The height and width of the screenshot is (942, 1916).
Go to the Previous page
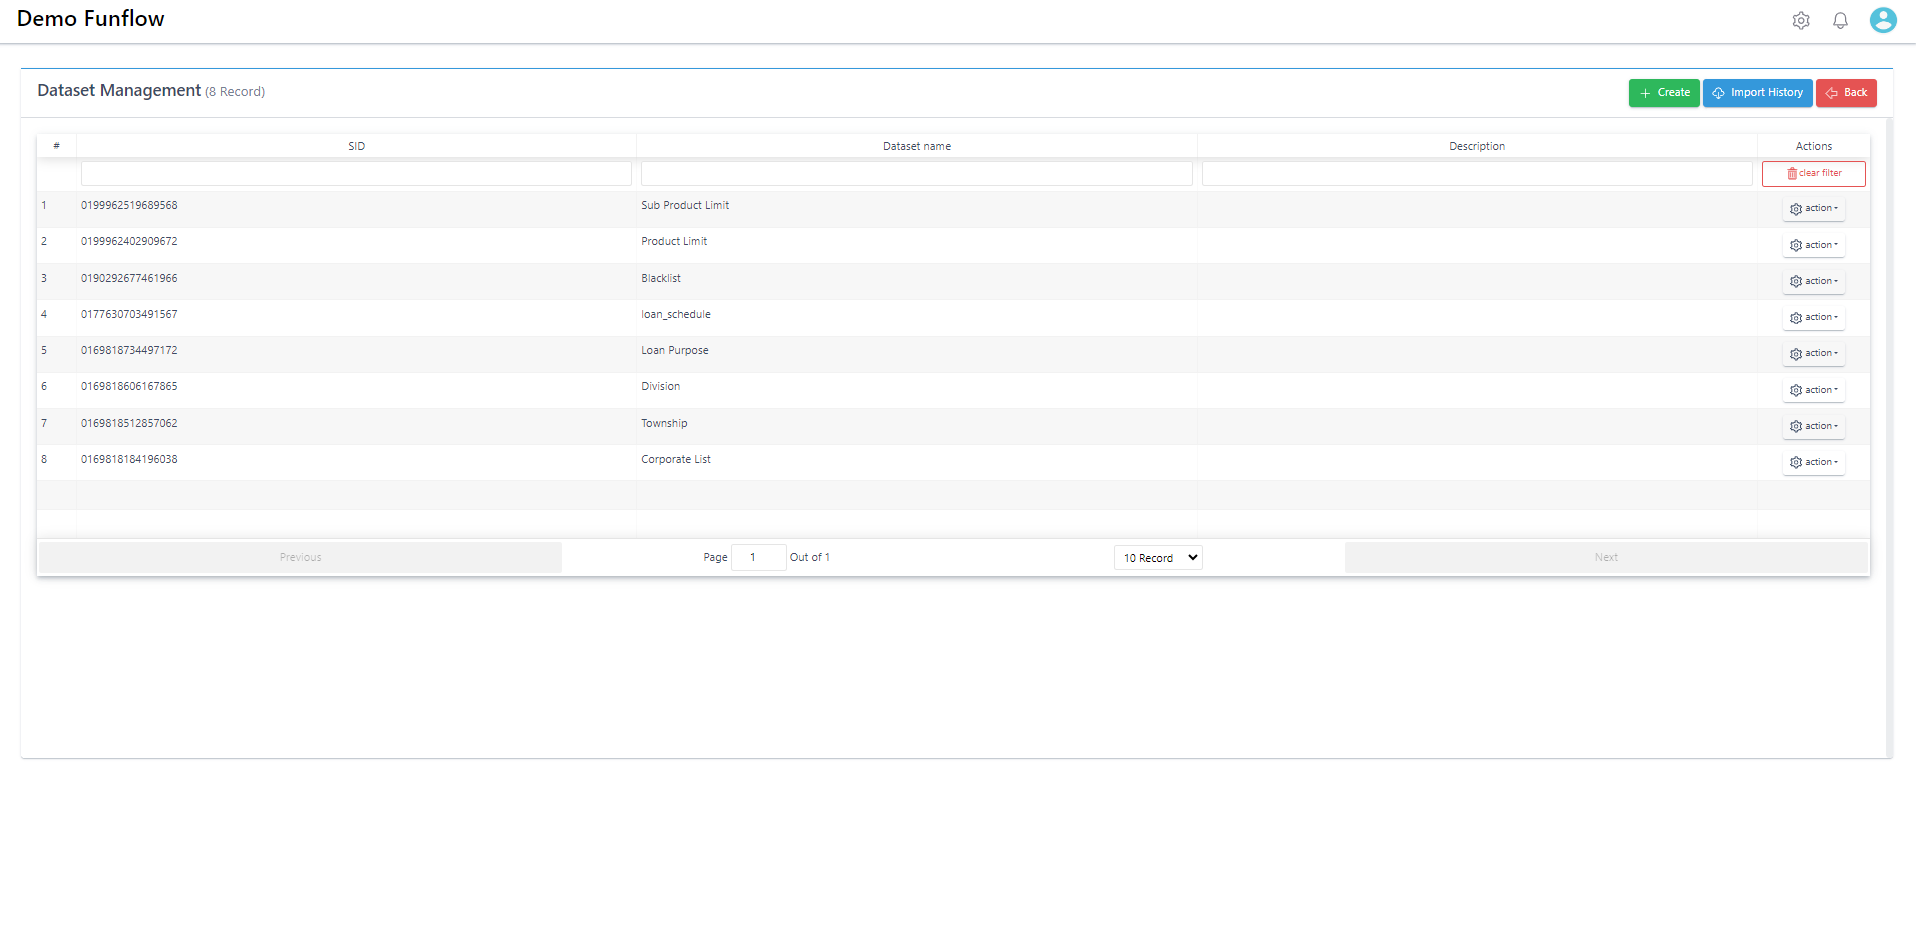pos(300,558)
